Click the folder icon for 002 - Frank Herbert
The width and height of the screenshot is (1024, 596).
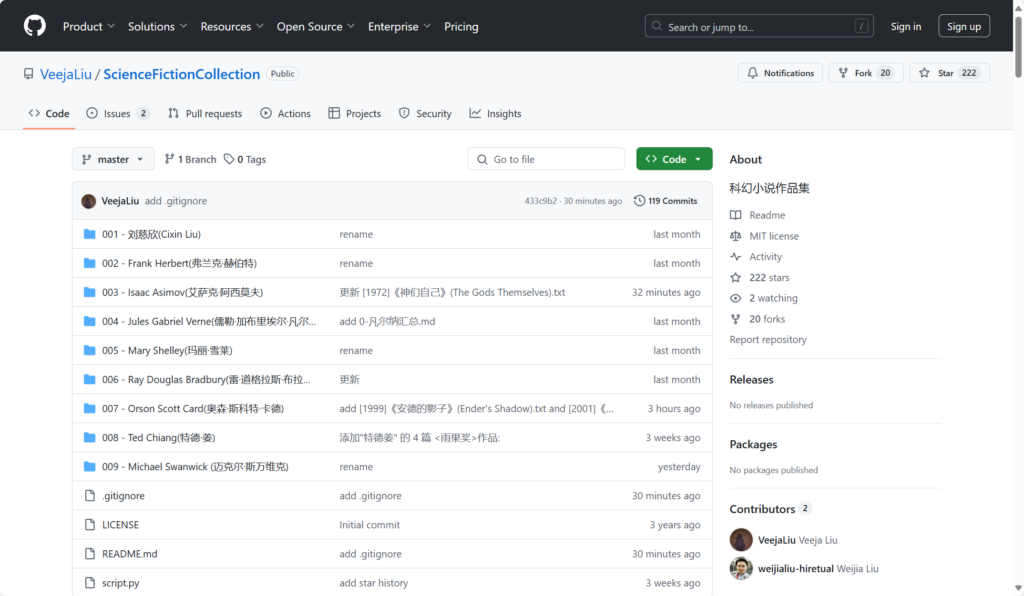[89, 263]
